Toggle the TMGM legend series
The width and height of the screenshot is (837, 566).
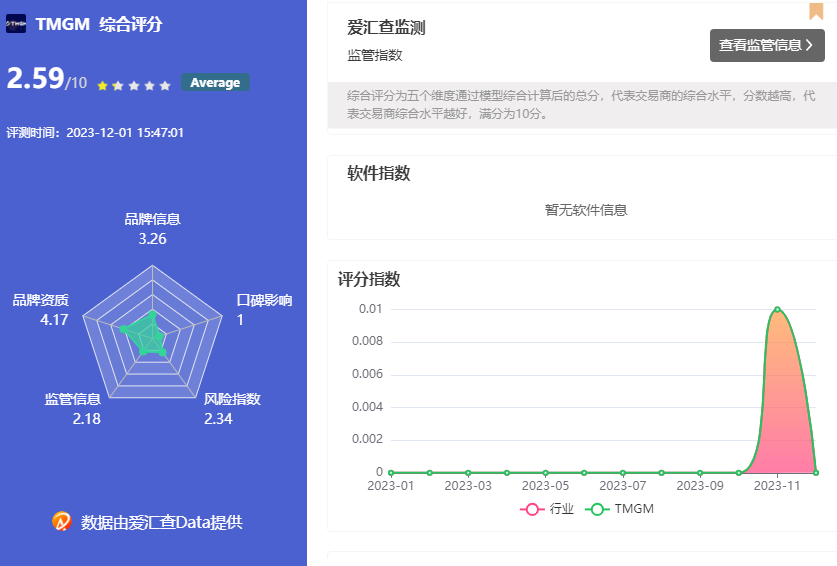[x=619, y=509]
